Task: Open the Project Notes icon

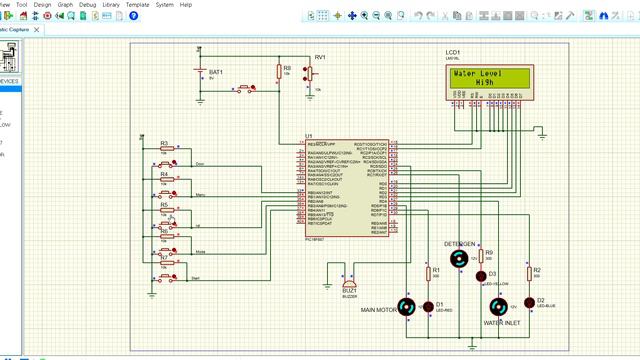Action: (119, 16)
